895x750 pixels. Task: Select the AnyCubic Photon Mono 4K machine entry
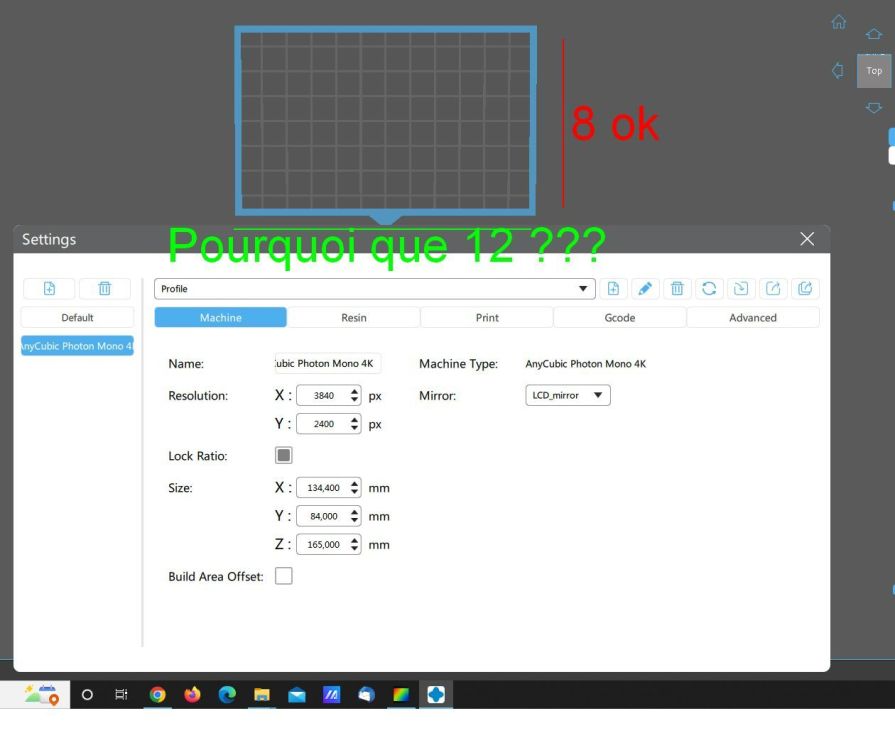pyautogui.click(x=77, y=346)
